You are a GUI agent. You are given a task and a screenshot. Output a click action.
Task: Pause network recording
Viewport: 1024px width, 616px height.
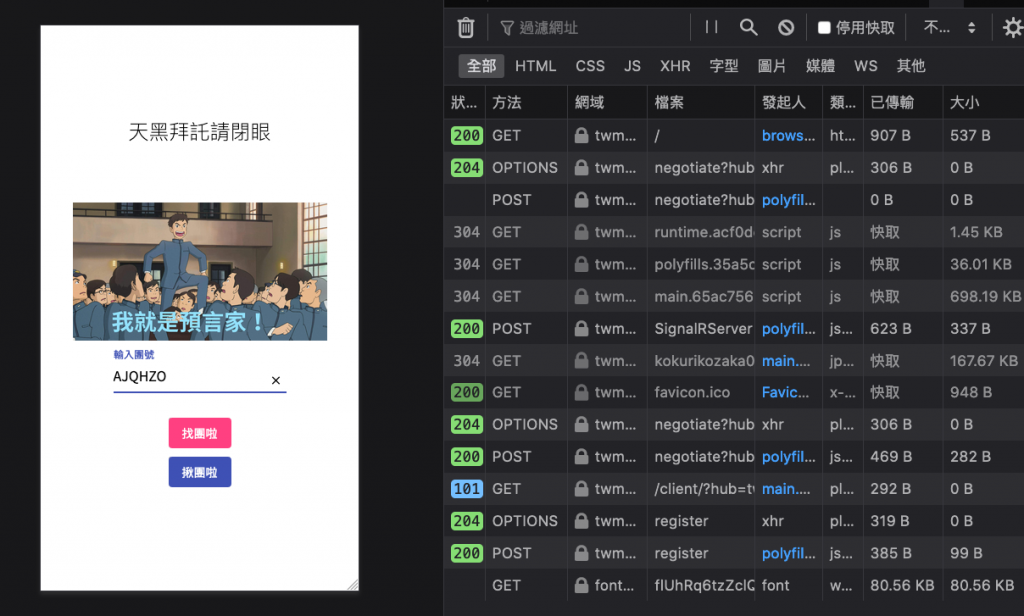[711, 27]
